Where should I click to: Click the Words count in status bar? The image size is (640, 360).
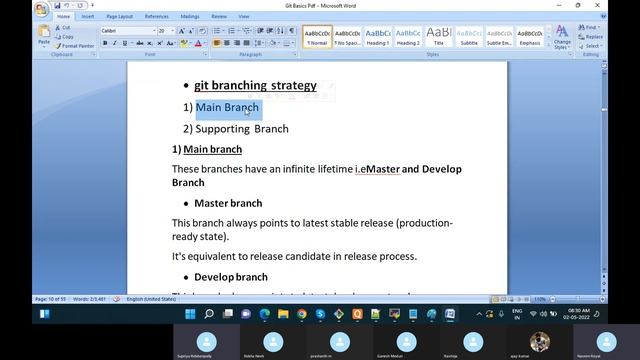[x=89, y=299]
